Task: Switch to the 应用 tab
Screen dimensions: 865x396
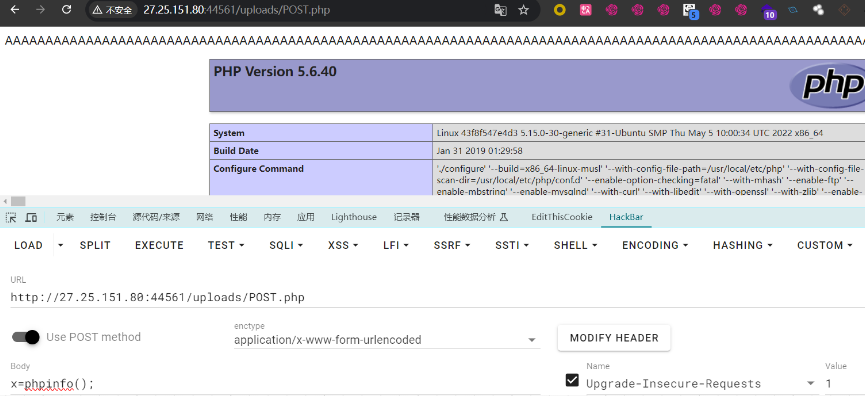Action: 306,217
